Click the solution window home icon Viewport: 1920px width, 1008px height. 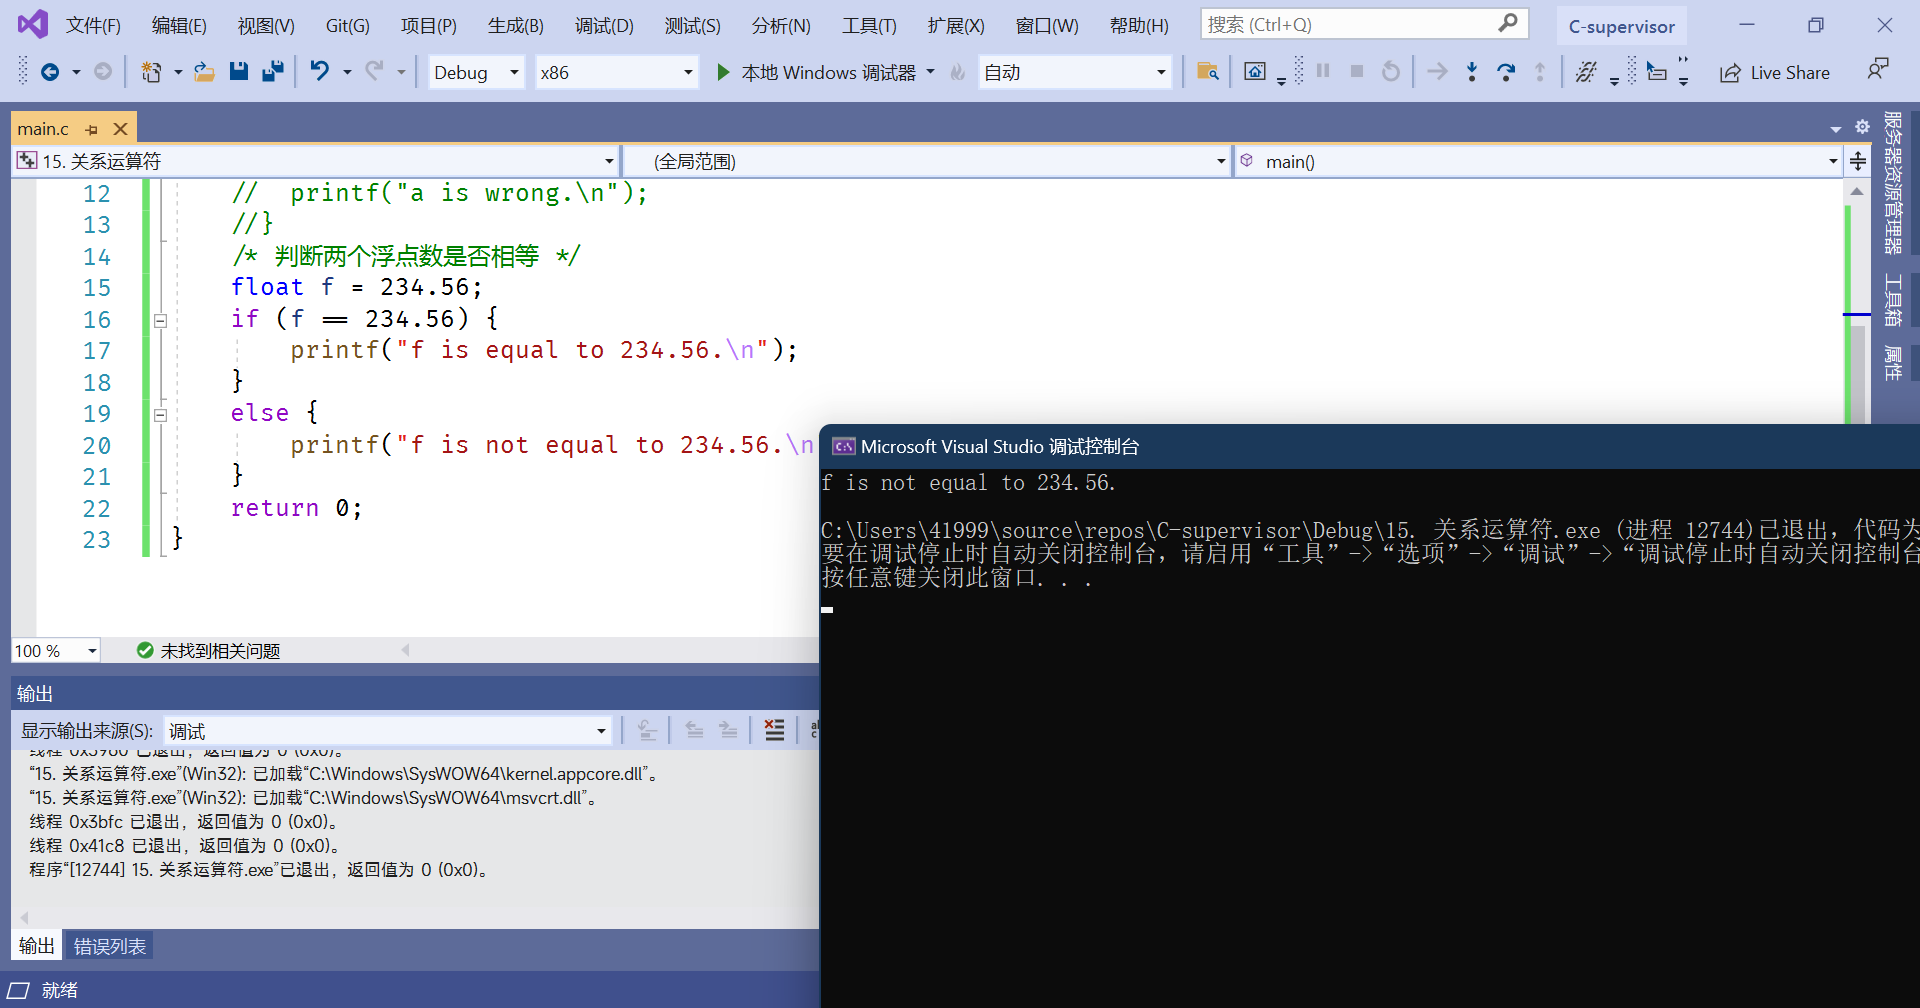tap(1254, 72)
